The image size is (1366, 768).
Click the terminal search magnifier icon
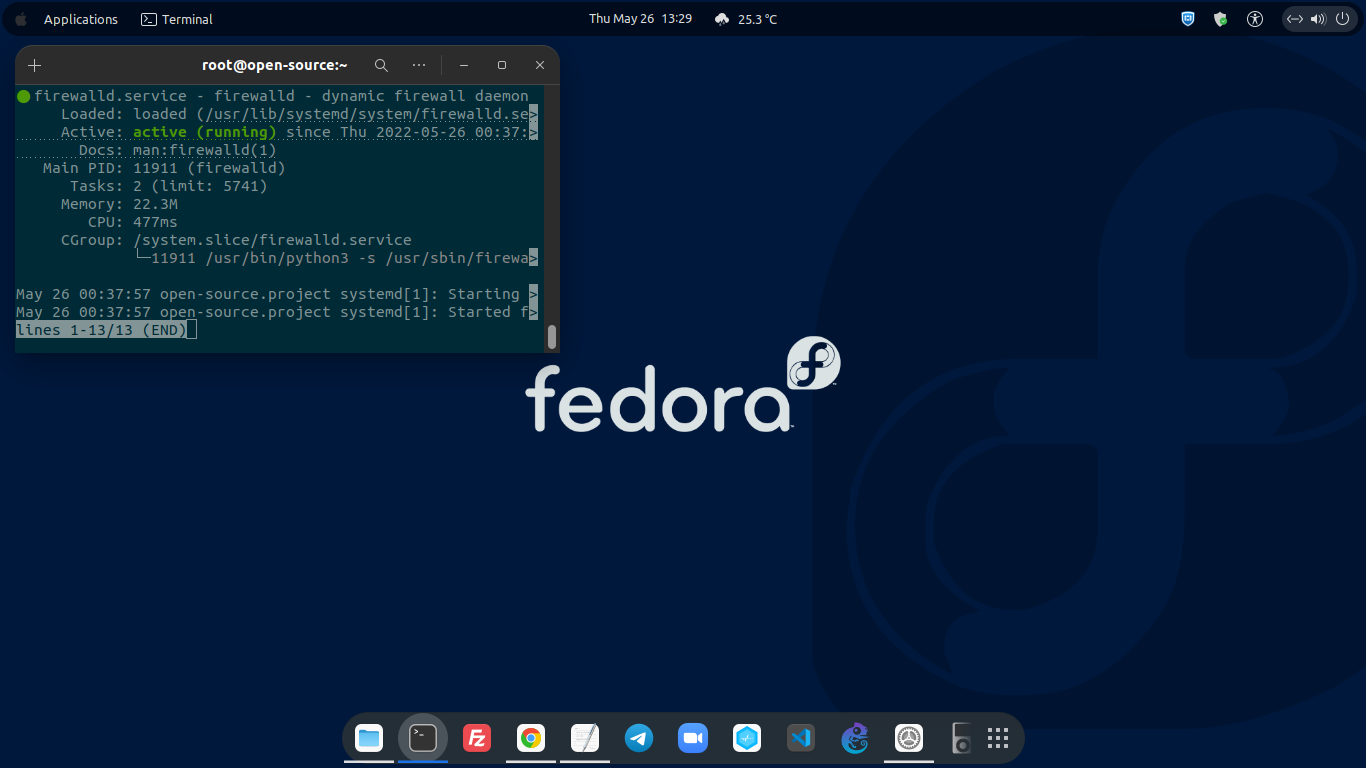pyautogui.click(x=381, y=65)
